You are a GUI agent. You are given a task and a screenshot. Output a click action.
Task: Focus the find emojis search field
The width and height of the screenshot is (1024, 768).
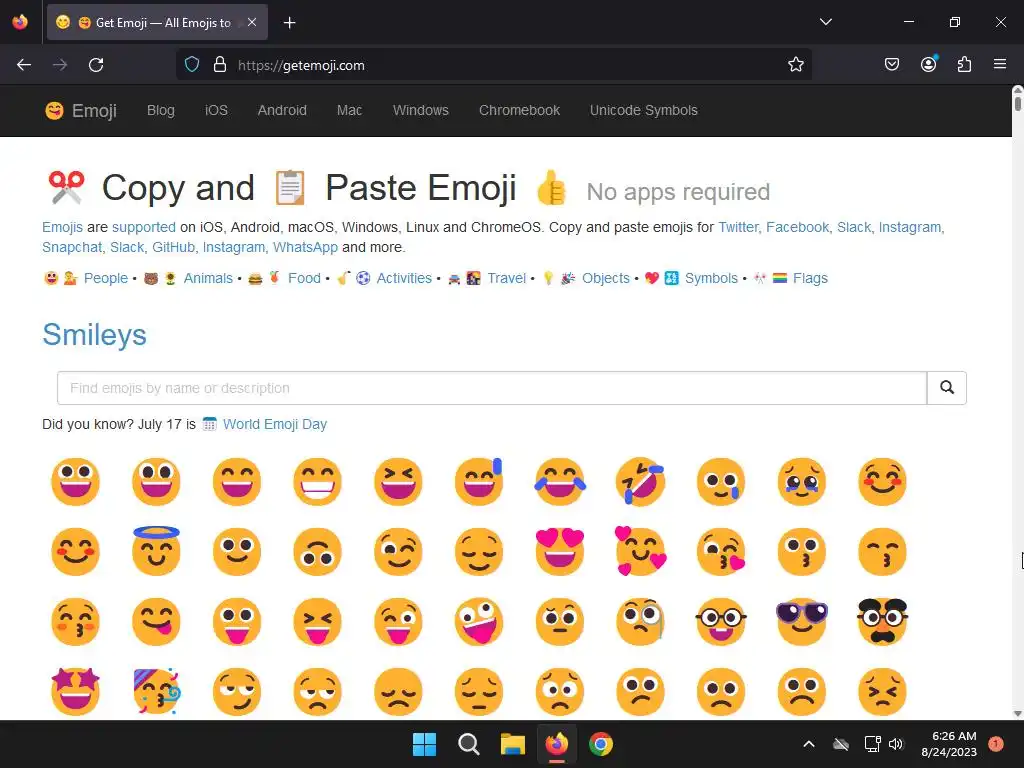tap(492, 388)
